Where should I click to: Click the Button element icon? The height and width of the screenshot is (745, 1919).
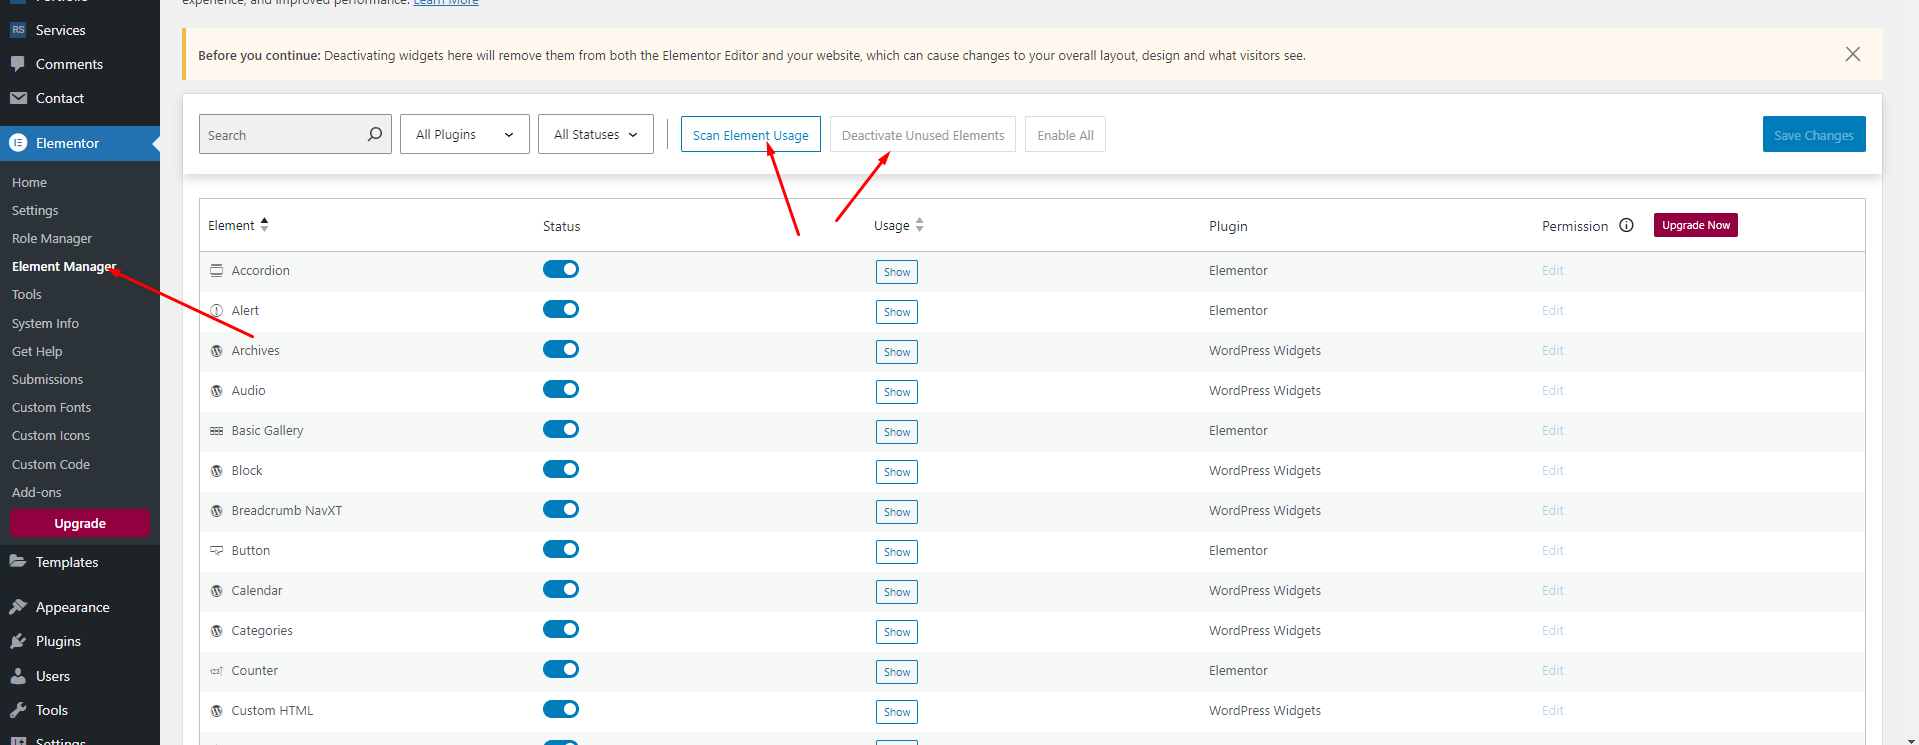[x=216, y=550]
